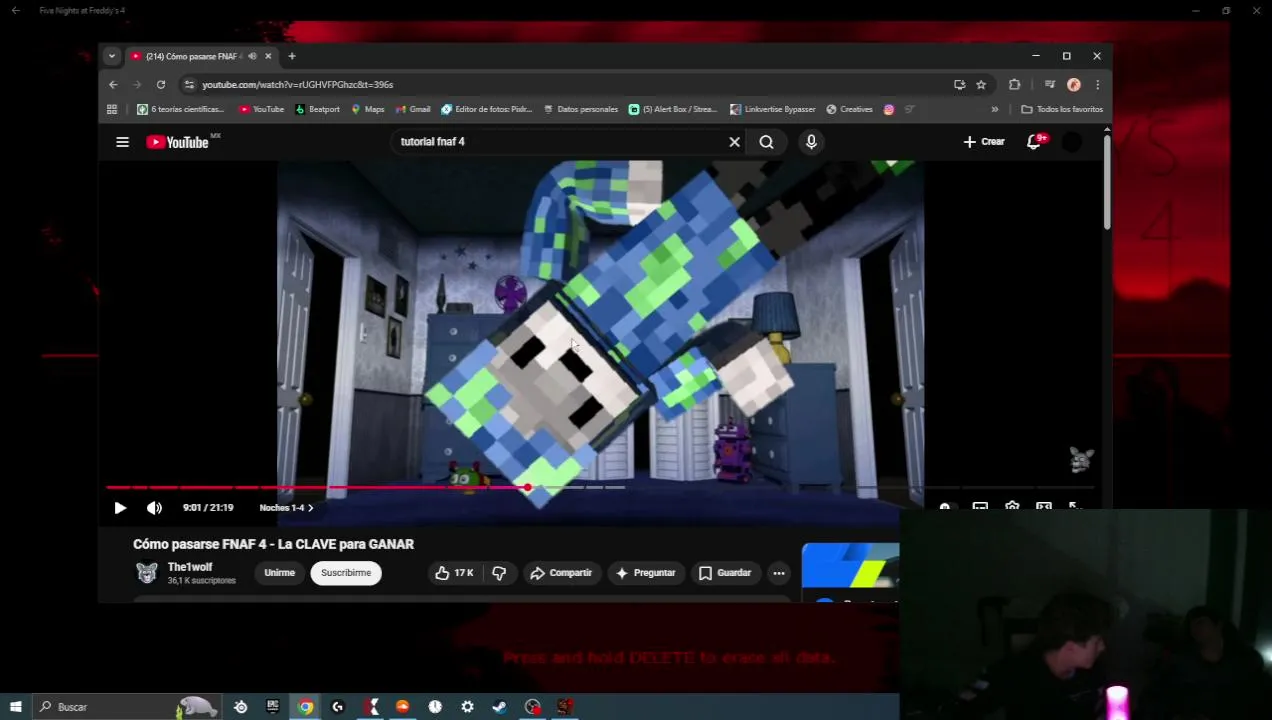
Task: Expand the Noches 1-4 chapter list
Action: 286,508
